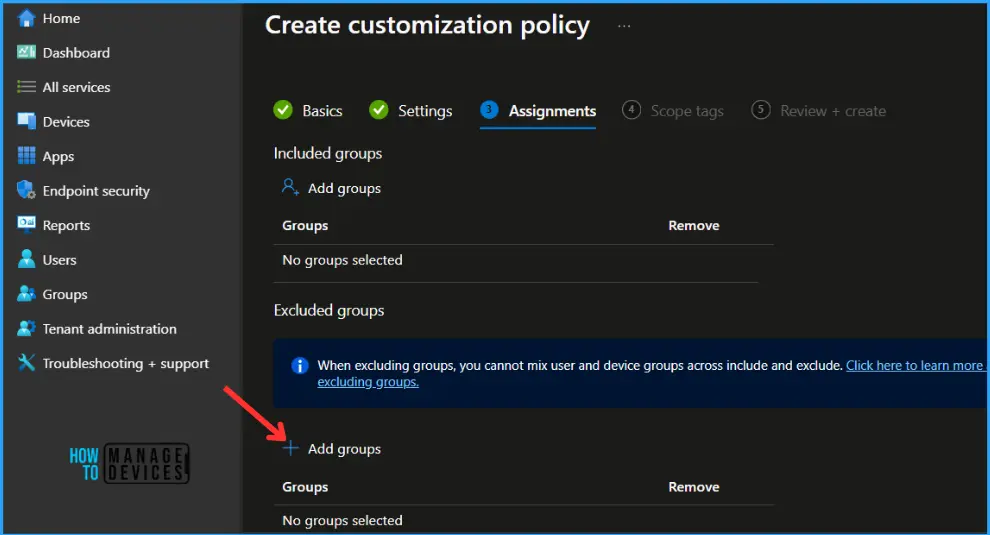Navigate to Devices
Screen dimensions: 990x535
(x=66, y=122)
